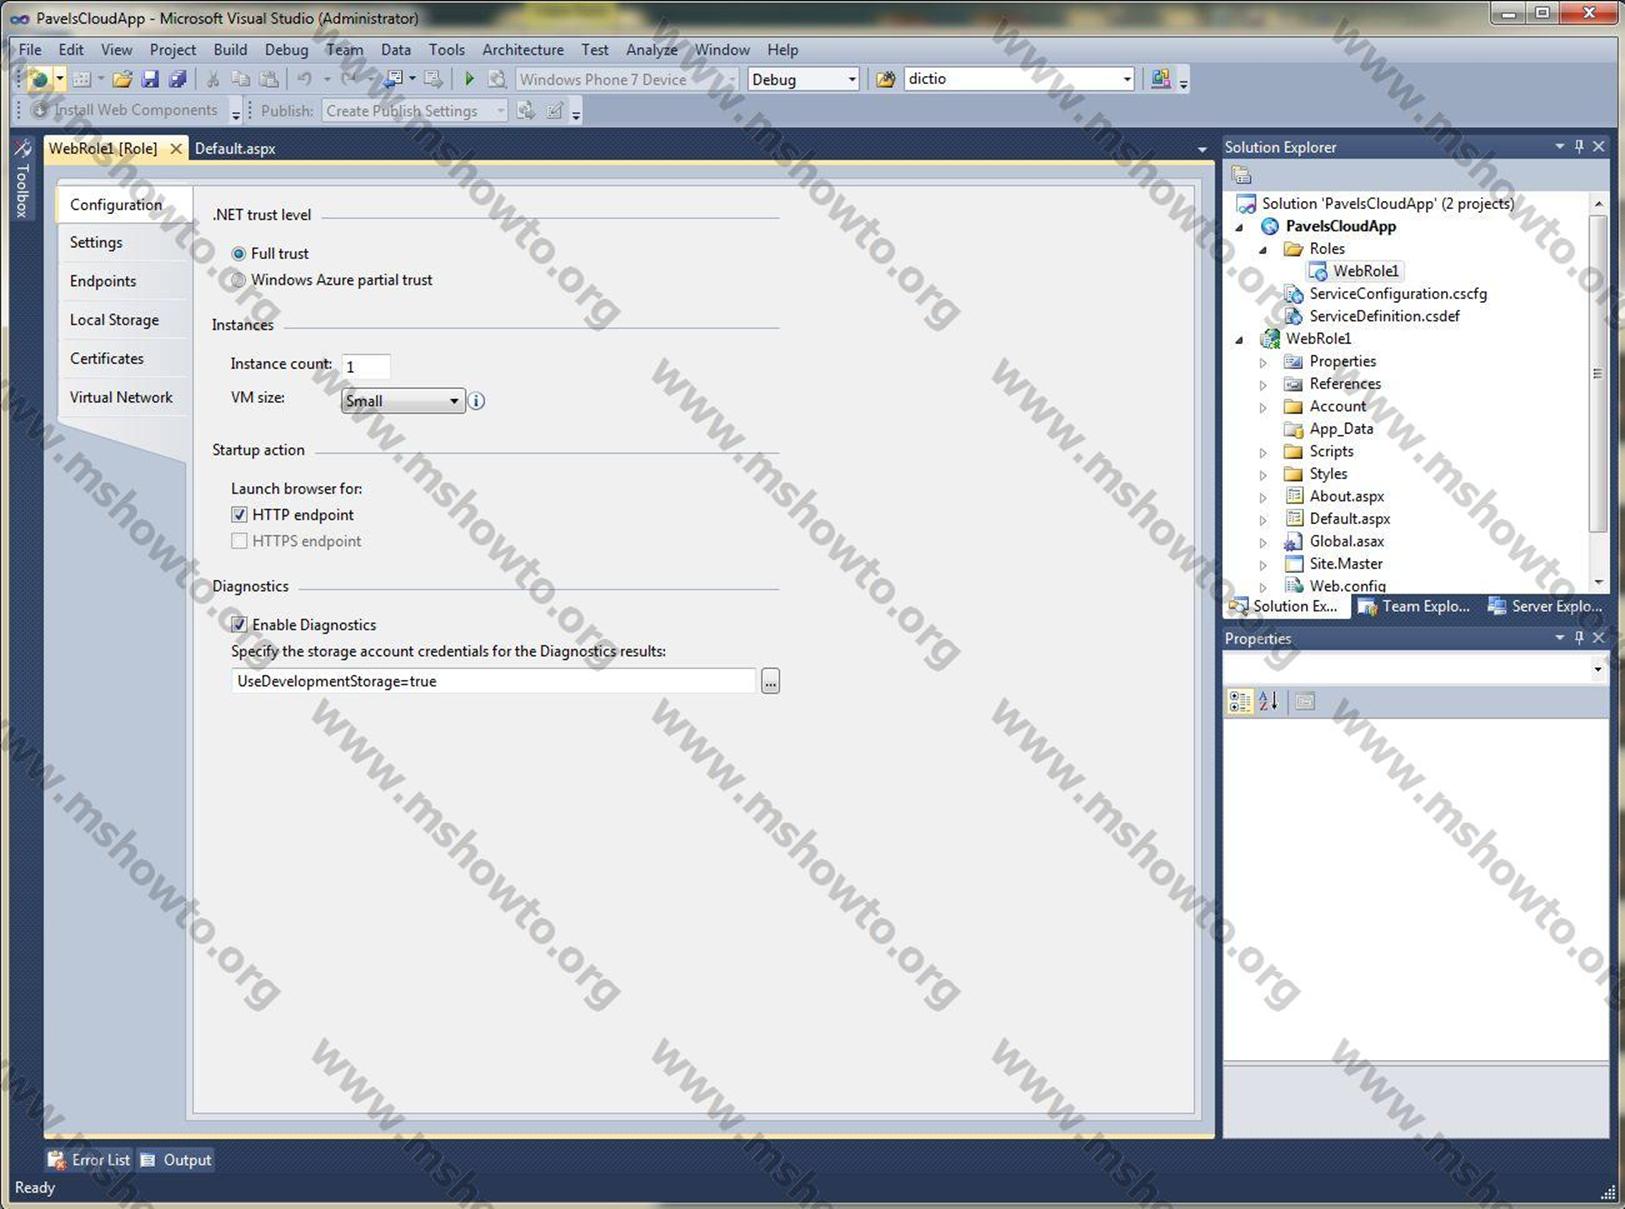Click Install Web Components button
Screen dimensions: 1625x1209
pos(125,110)
